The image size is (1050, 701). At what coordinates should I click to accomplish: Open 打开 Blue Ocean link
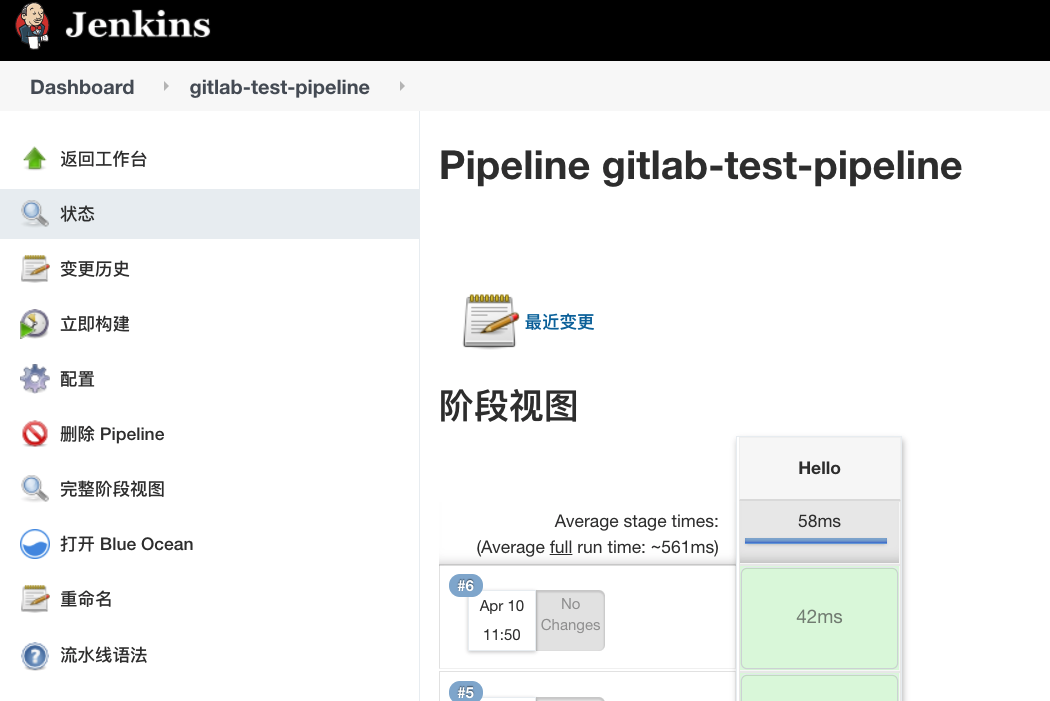click(x=127, y=544)
